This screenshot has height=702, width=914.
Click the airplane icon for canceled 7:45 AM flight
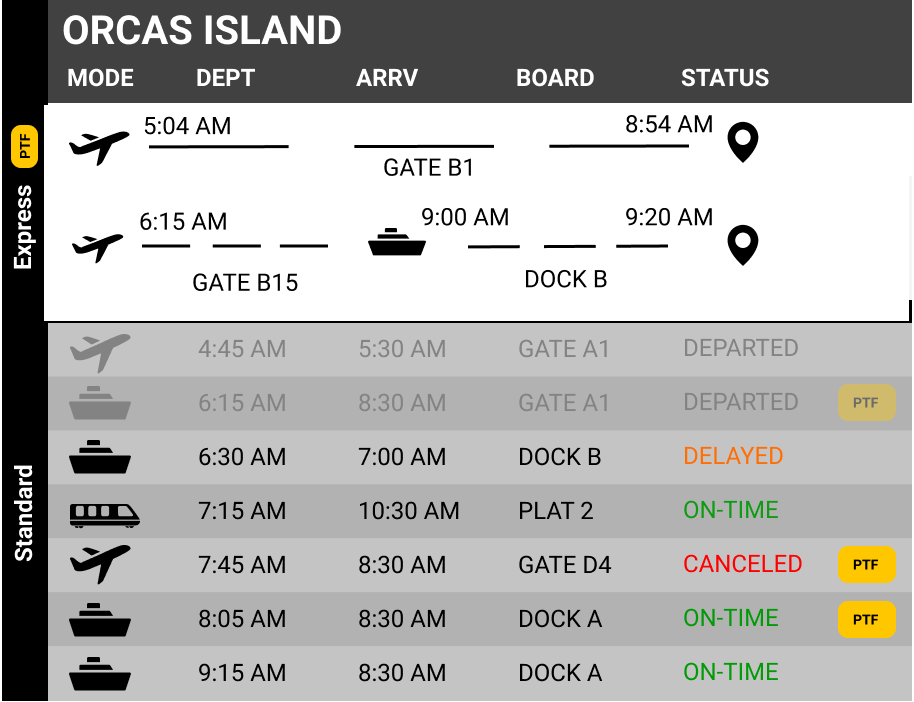click(100, 564)
